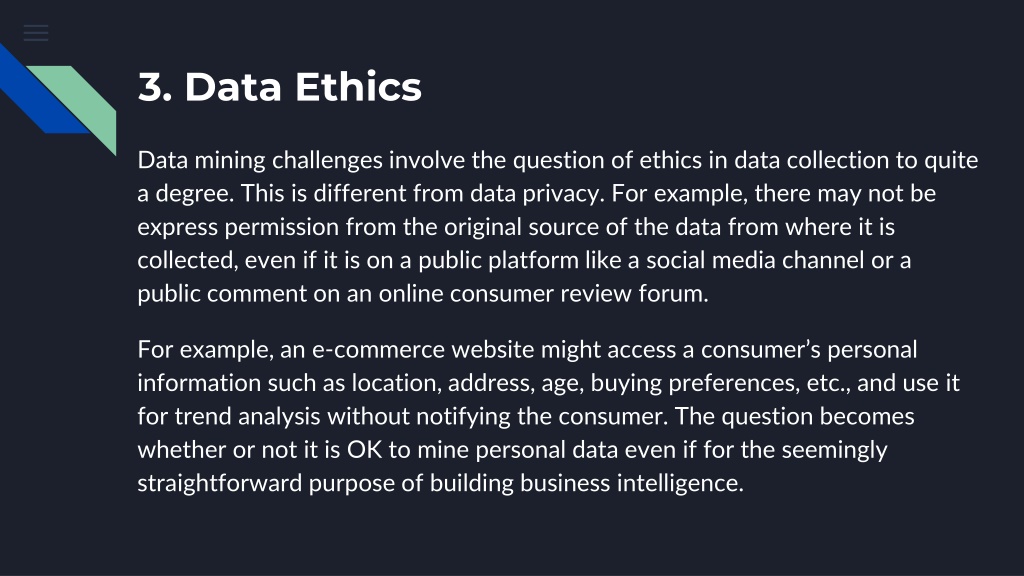
Task: Open the hamburger menu icon
Action: pos(36,33)
